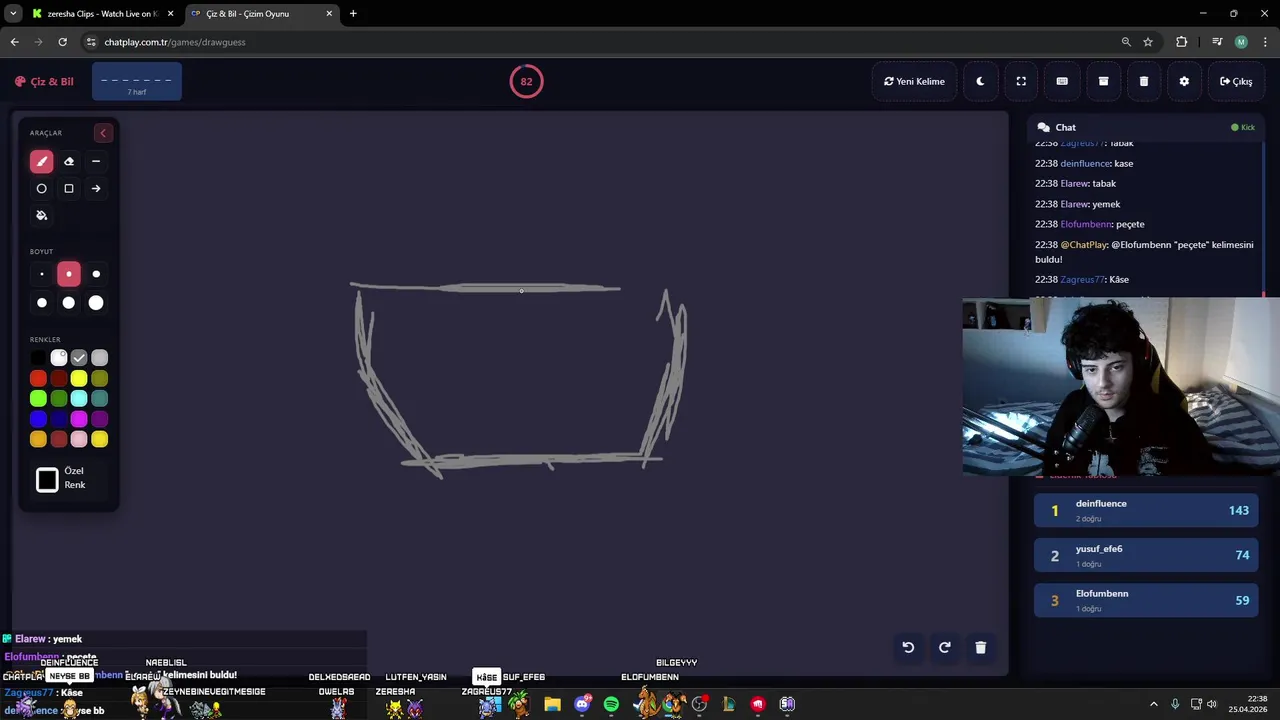This screenshot has width=1280, height=720.
Task: Select the arrow drawing tool
Action: click(x=96, y=188)
